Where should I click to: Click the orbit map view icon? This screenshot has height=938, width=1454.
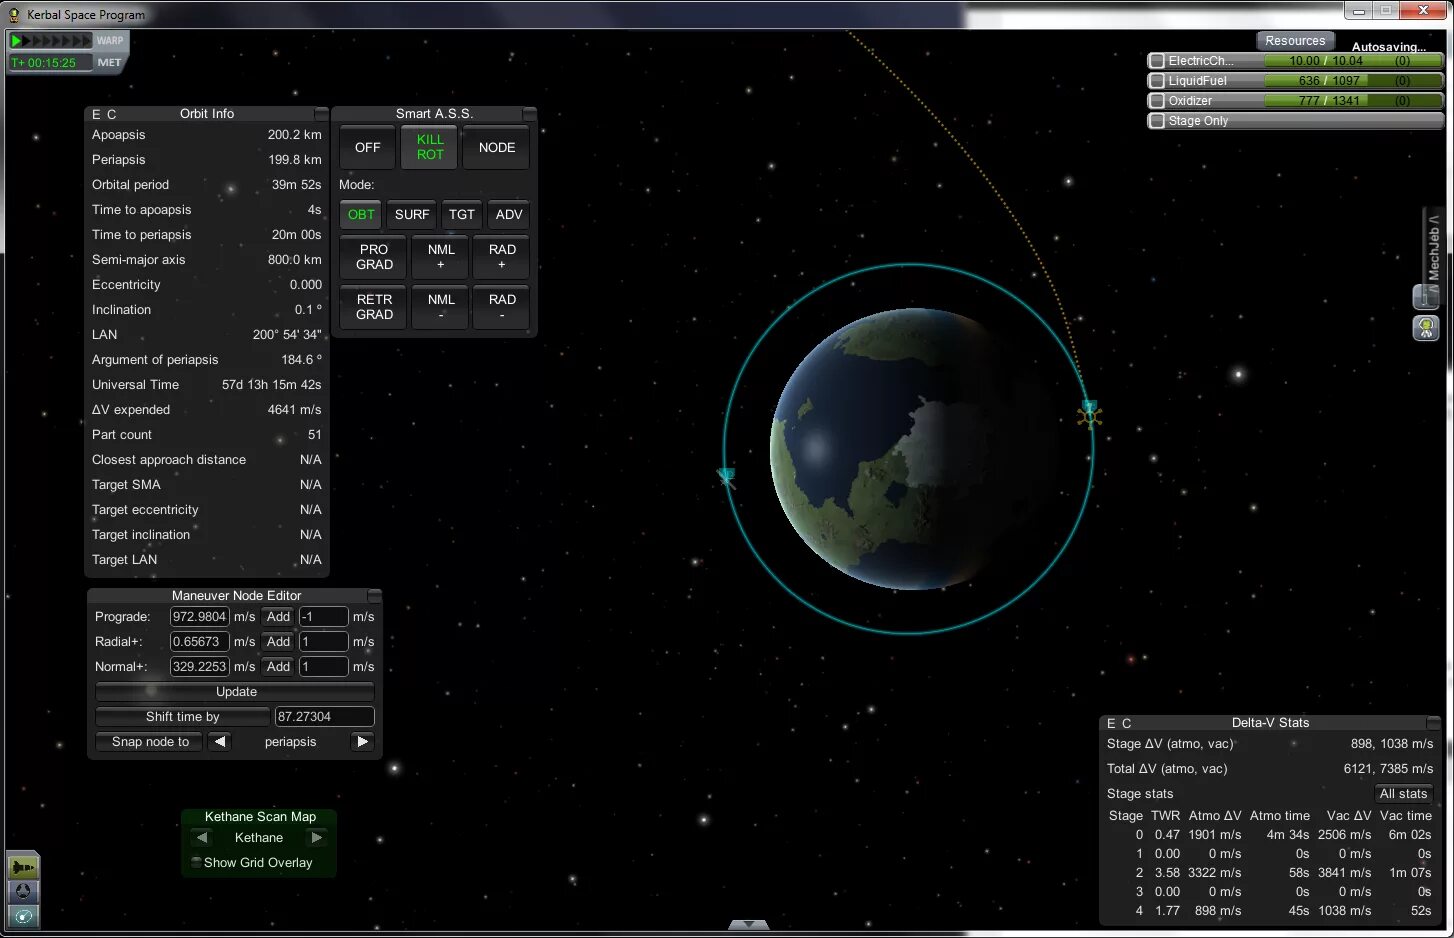(23, 915)
